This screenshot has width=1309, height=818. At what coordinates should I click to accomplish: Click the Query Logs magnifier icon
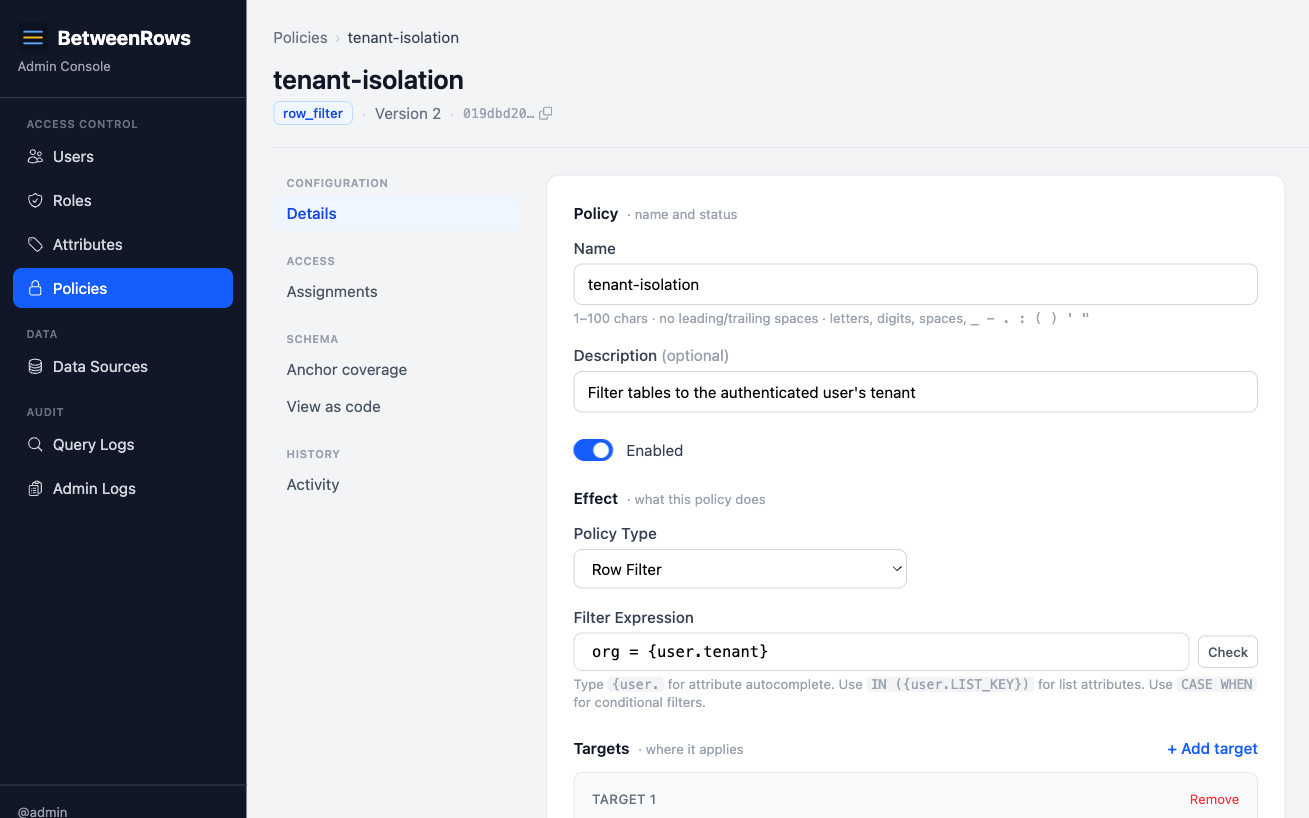(x=35, y=445)
